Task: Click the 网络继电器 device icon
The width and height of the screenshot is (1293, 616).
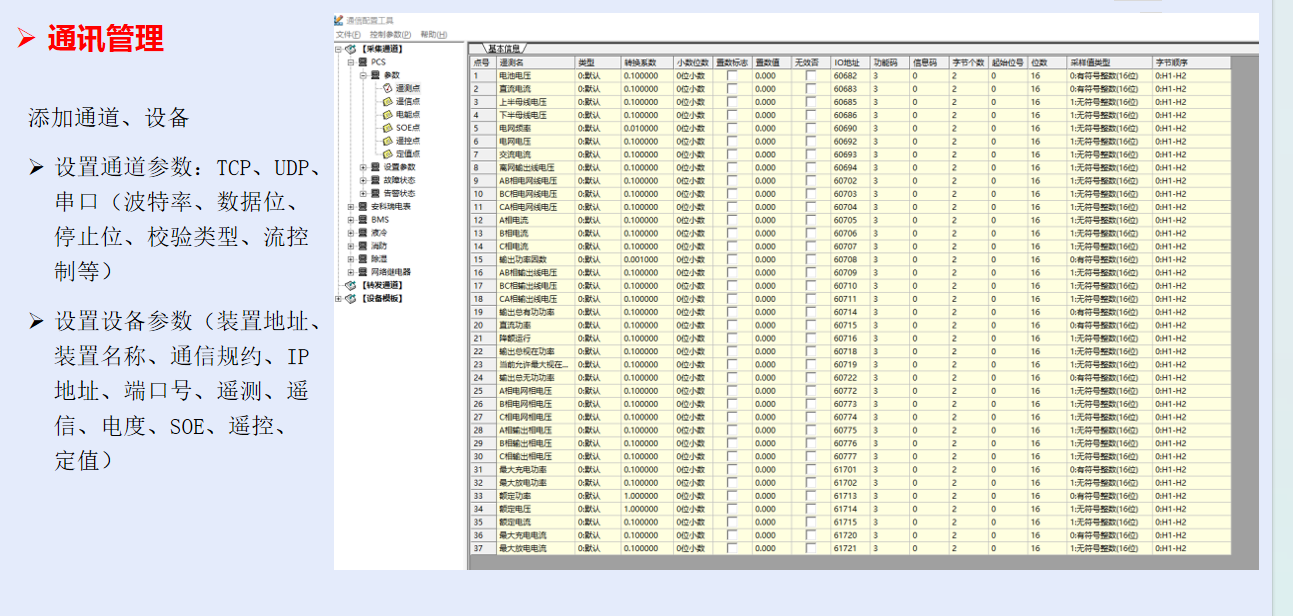Action: click(362, 271)
